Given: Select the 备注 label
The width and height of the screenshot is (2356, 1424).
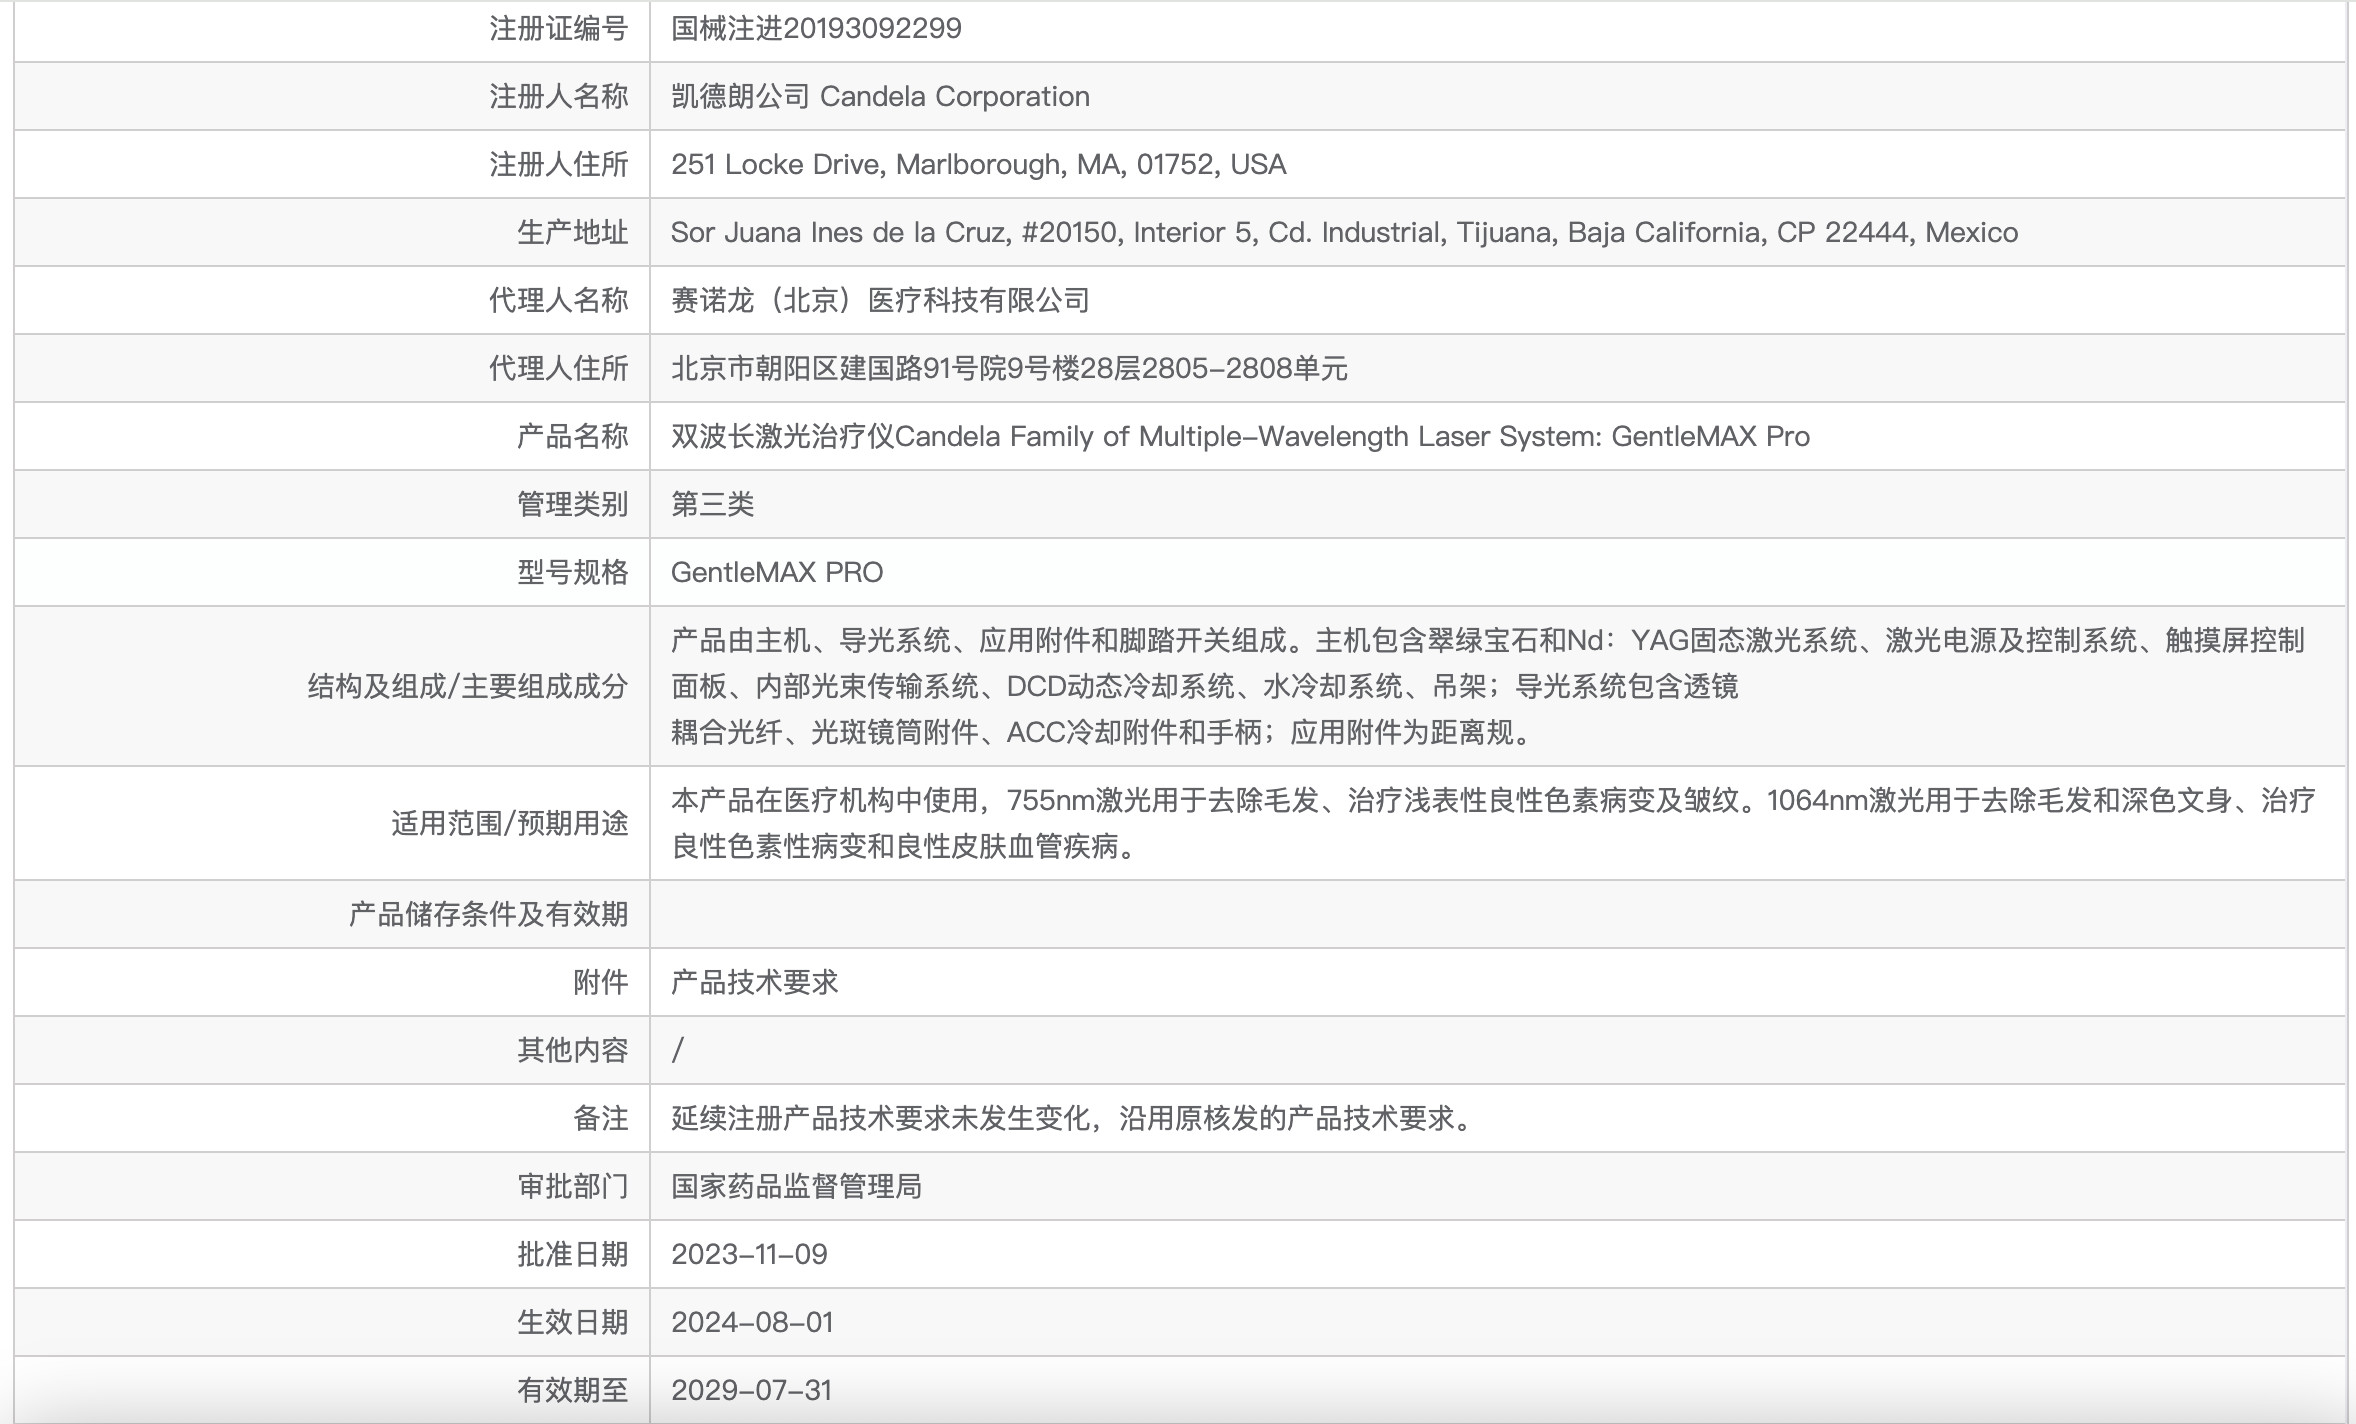Looking at the screenshot, I should [x=601, y=1118].
